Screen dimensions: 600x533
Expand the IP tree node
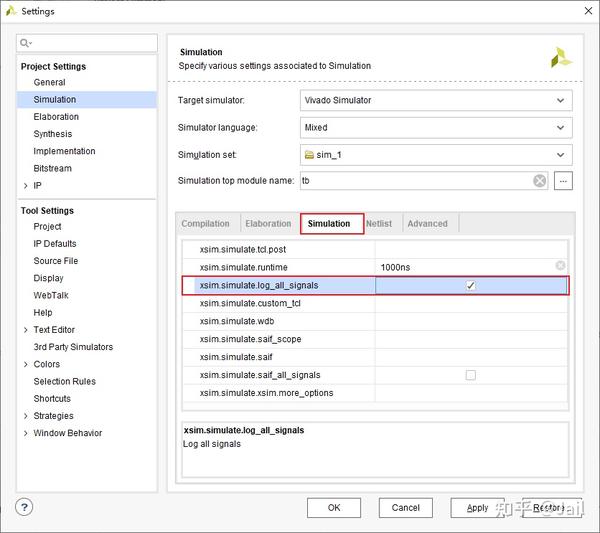pyautogui.click(x=26, y=186)
